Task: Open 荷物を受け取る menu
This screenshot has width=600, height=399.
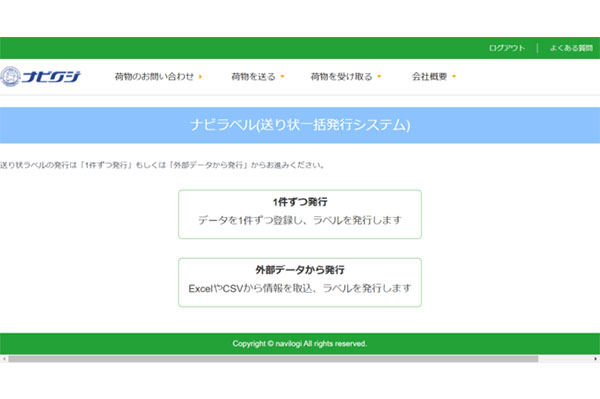Action: [341, 77]
